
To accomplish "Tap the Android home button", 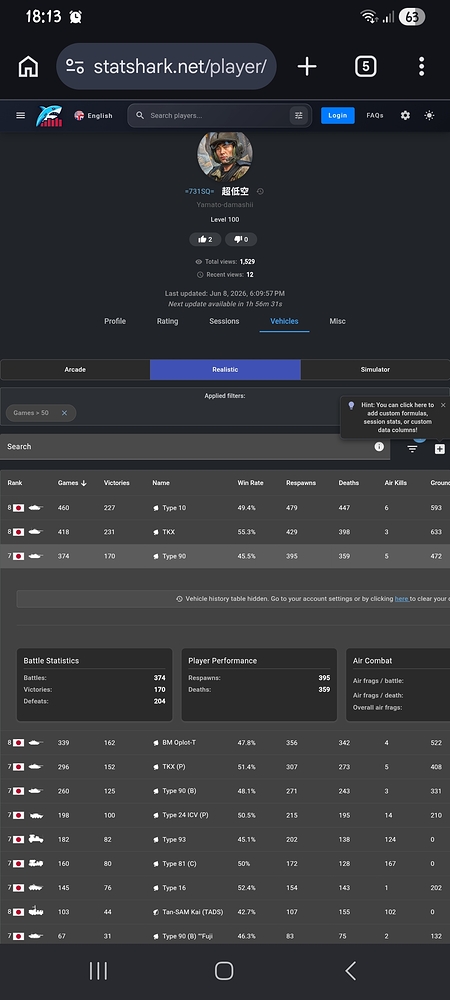I will [224, 971].
